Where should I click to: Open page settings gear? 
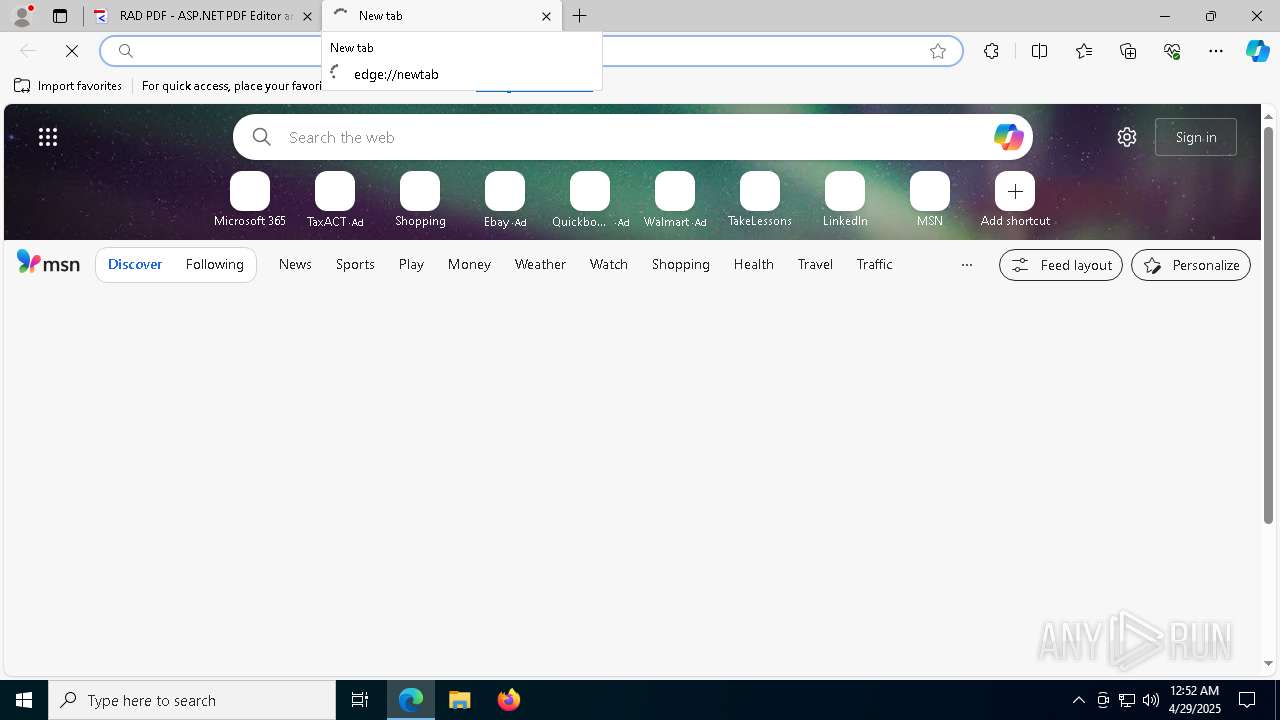(1127, 137)
